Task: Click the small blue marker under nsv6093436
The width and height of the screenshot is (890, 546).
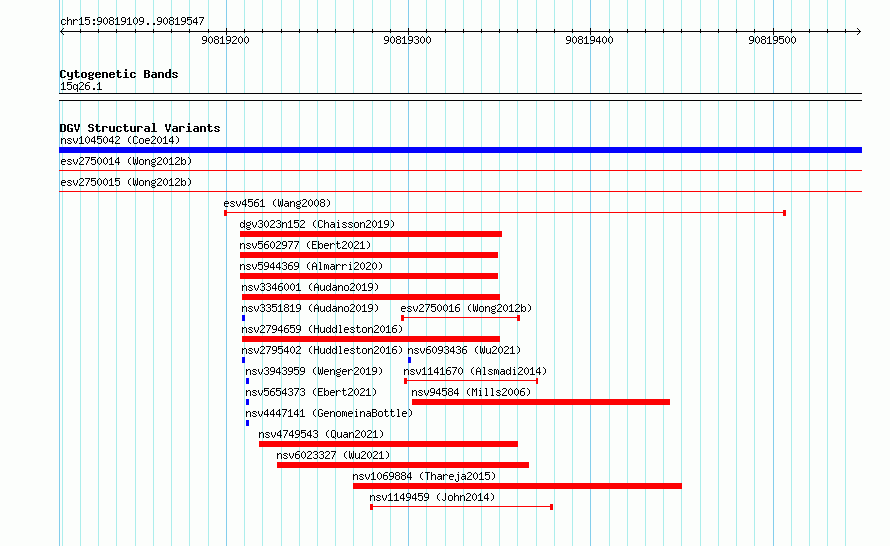Action: [x=409, y=360]
